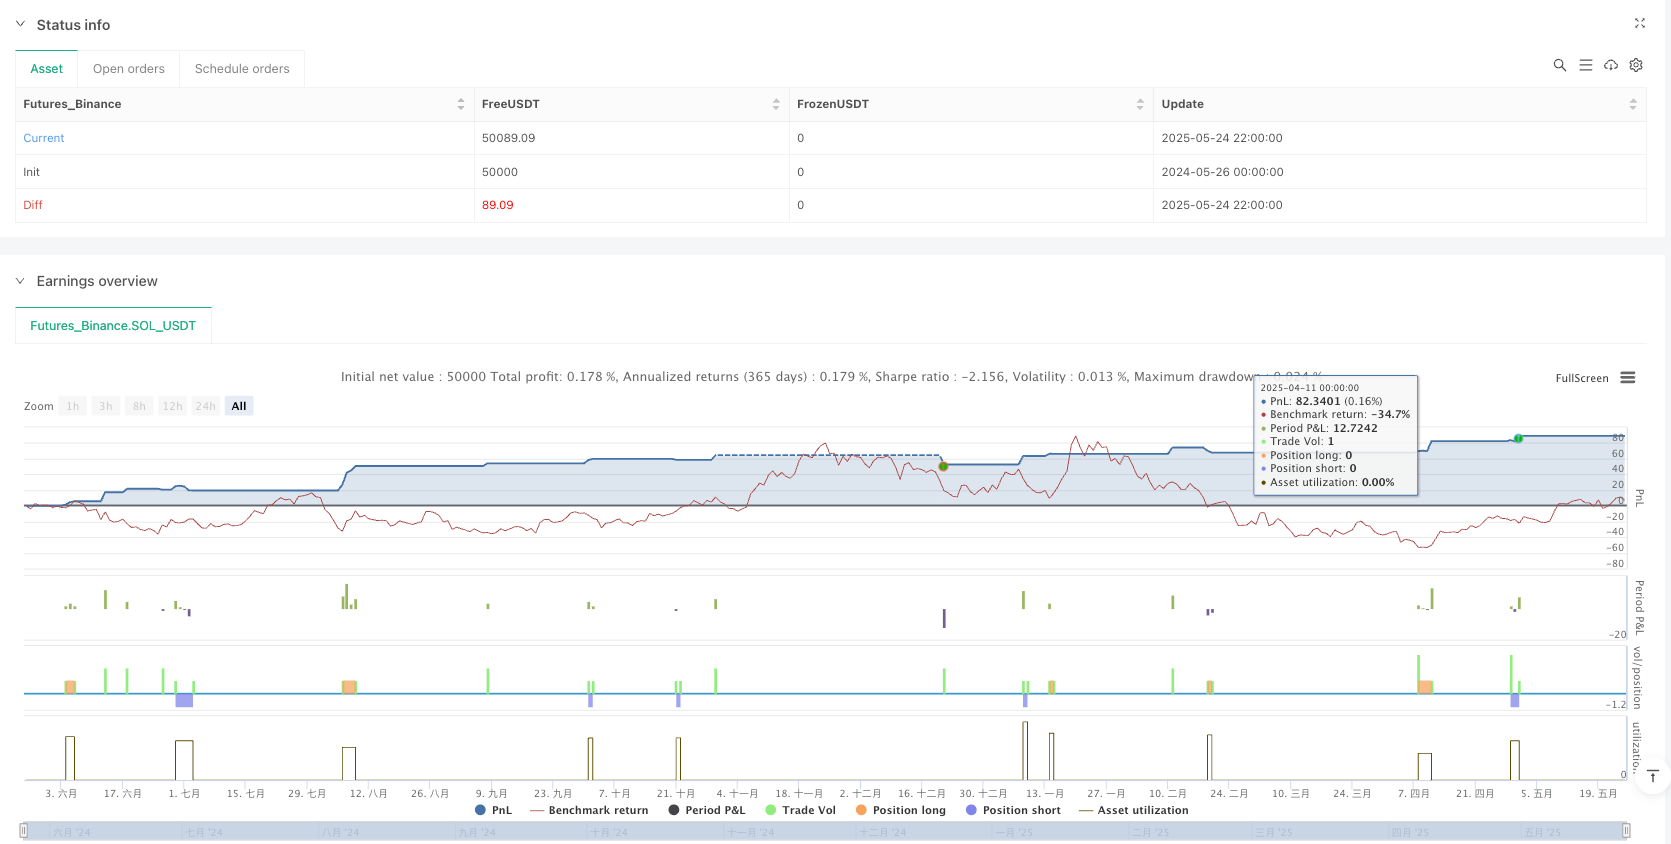
Task: Click the expand icon in Status info header
Action: pyautogui.click(x=1639, y=23)
